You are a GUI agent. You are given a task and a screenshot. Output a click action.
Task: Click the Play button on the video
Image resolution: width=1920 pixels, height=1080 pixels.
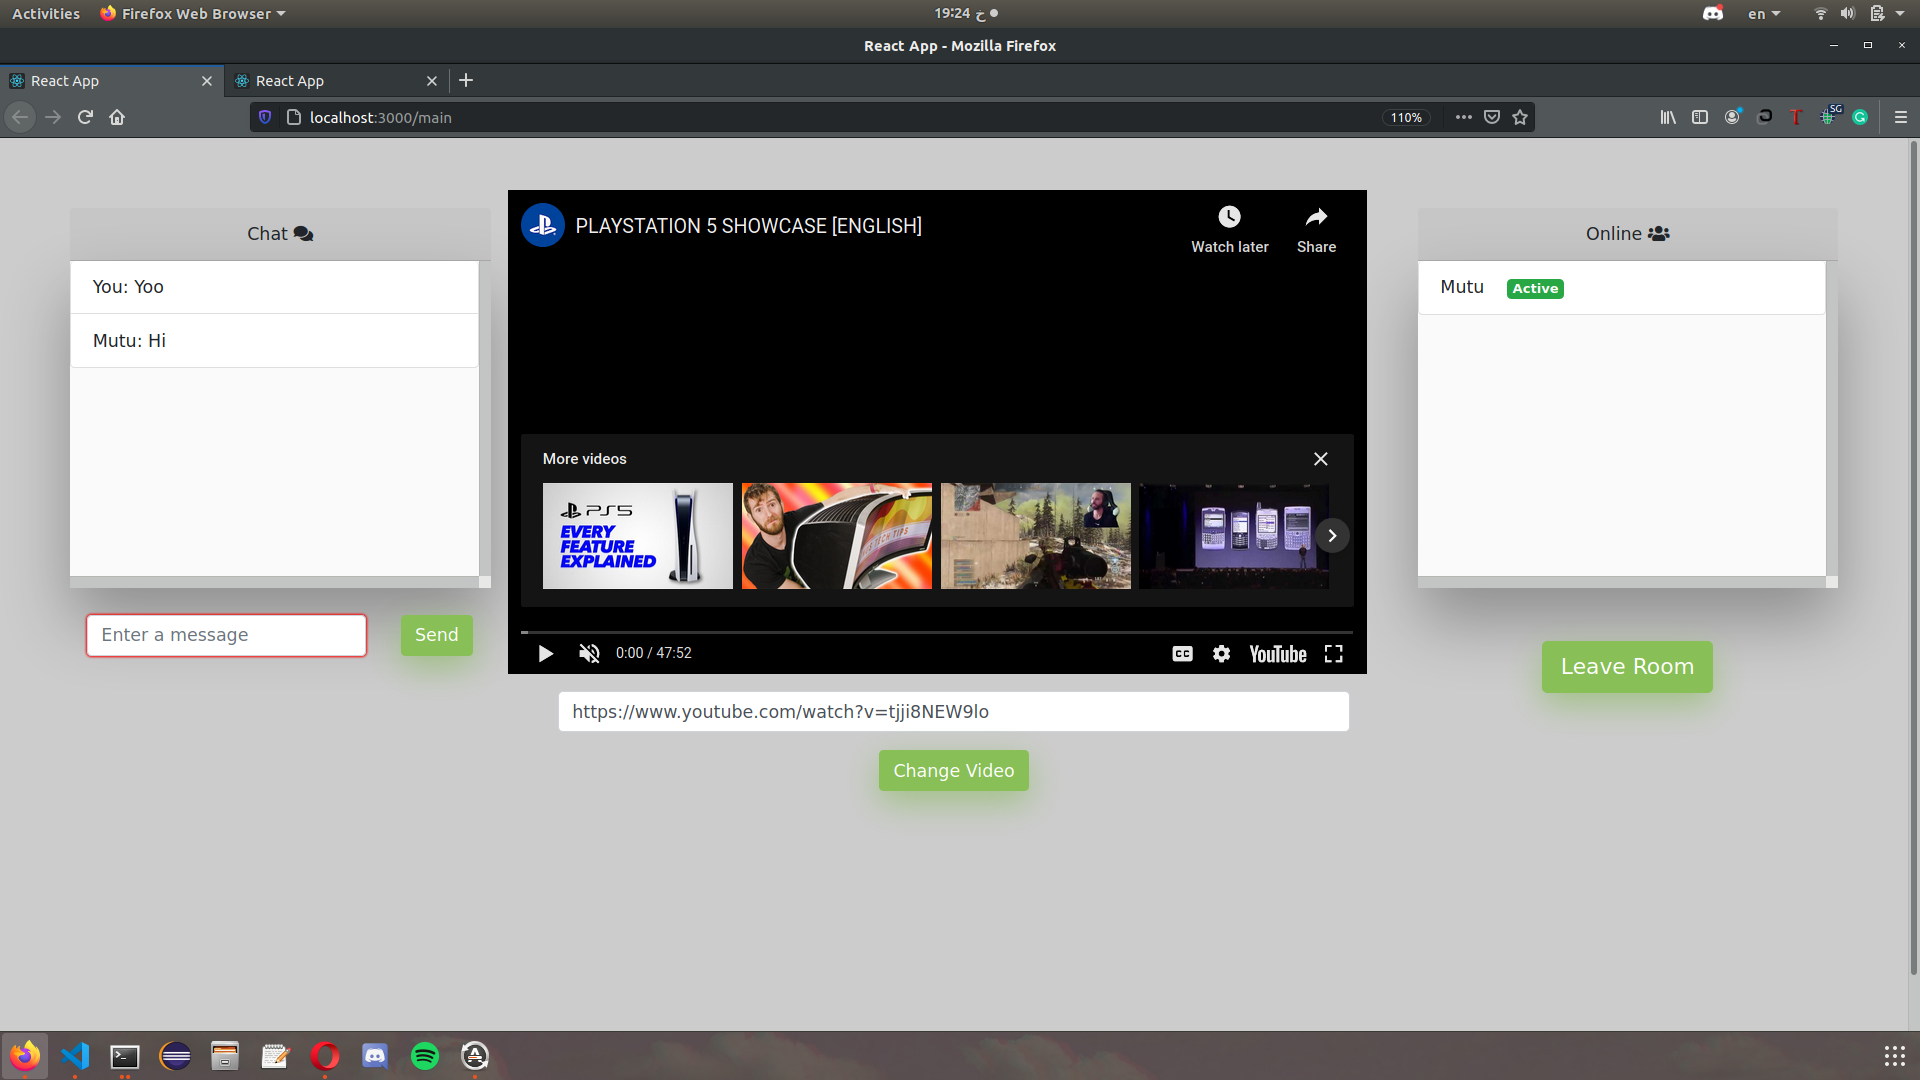tap(545, 653)
